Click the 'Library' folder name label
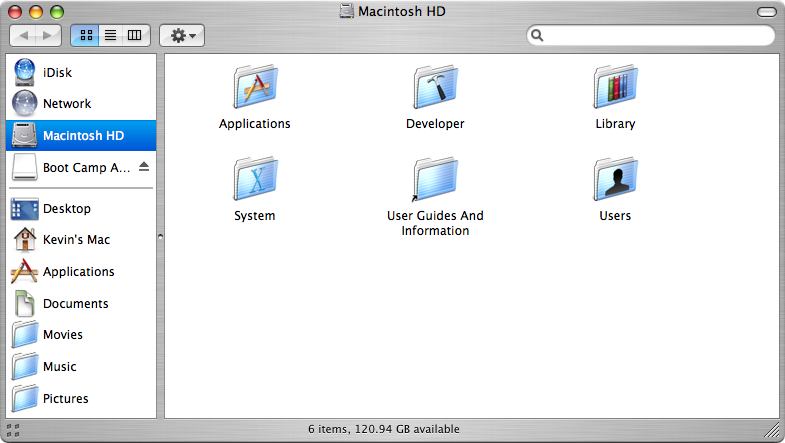The image size is (785, 443). coord(615,124)
